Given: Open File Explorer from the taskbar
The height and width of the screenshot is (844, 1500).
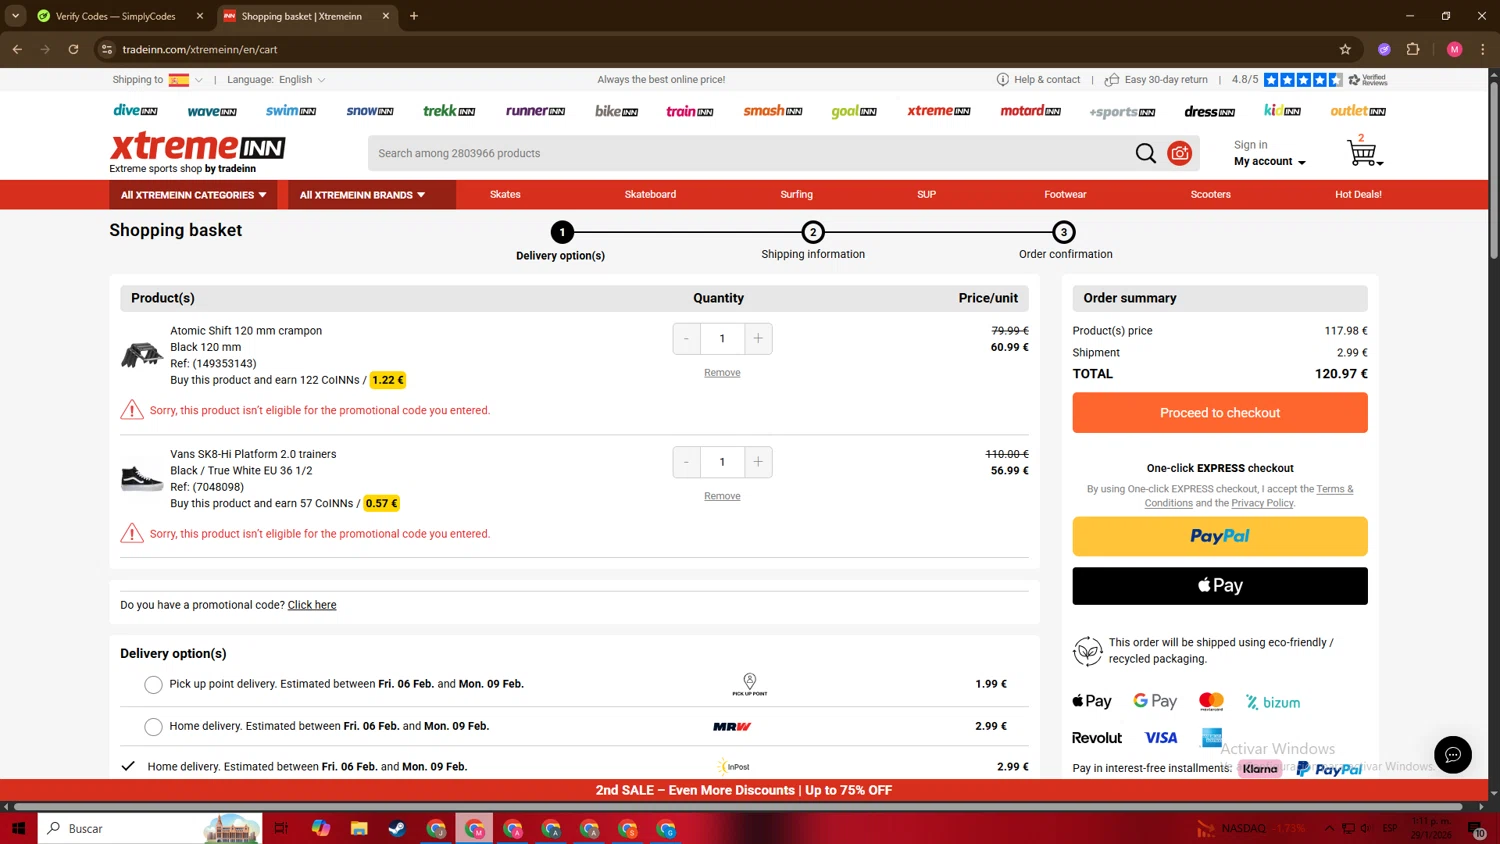Looking at the screenshot, I should coord(359,828).
